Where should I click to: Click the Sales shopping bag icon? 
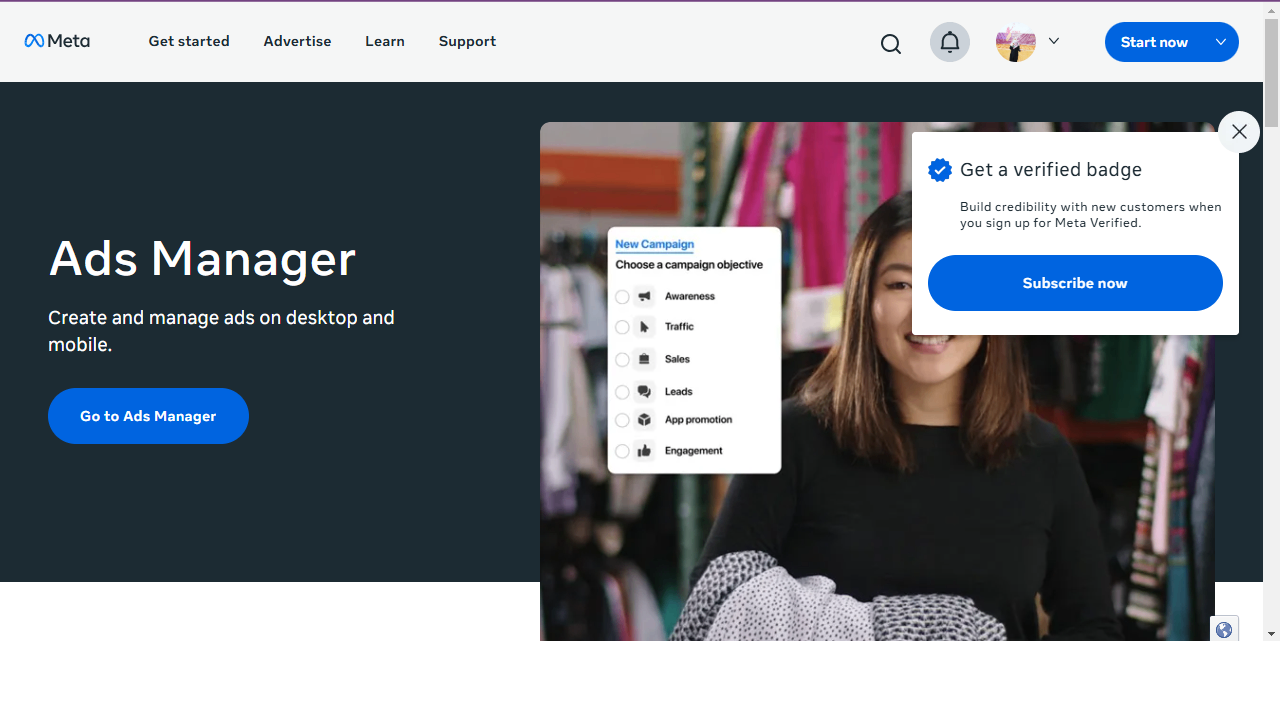(x=644, y=359)
